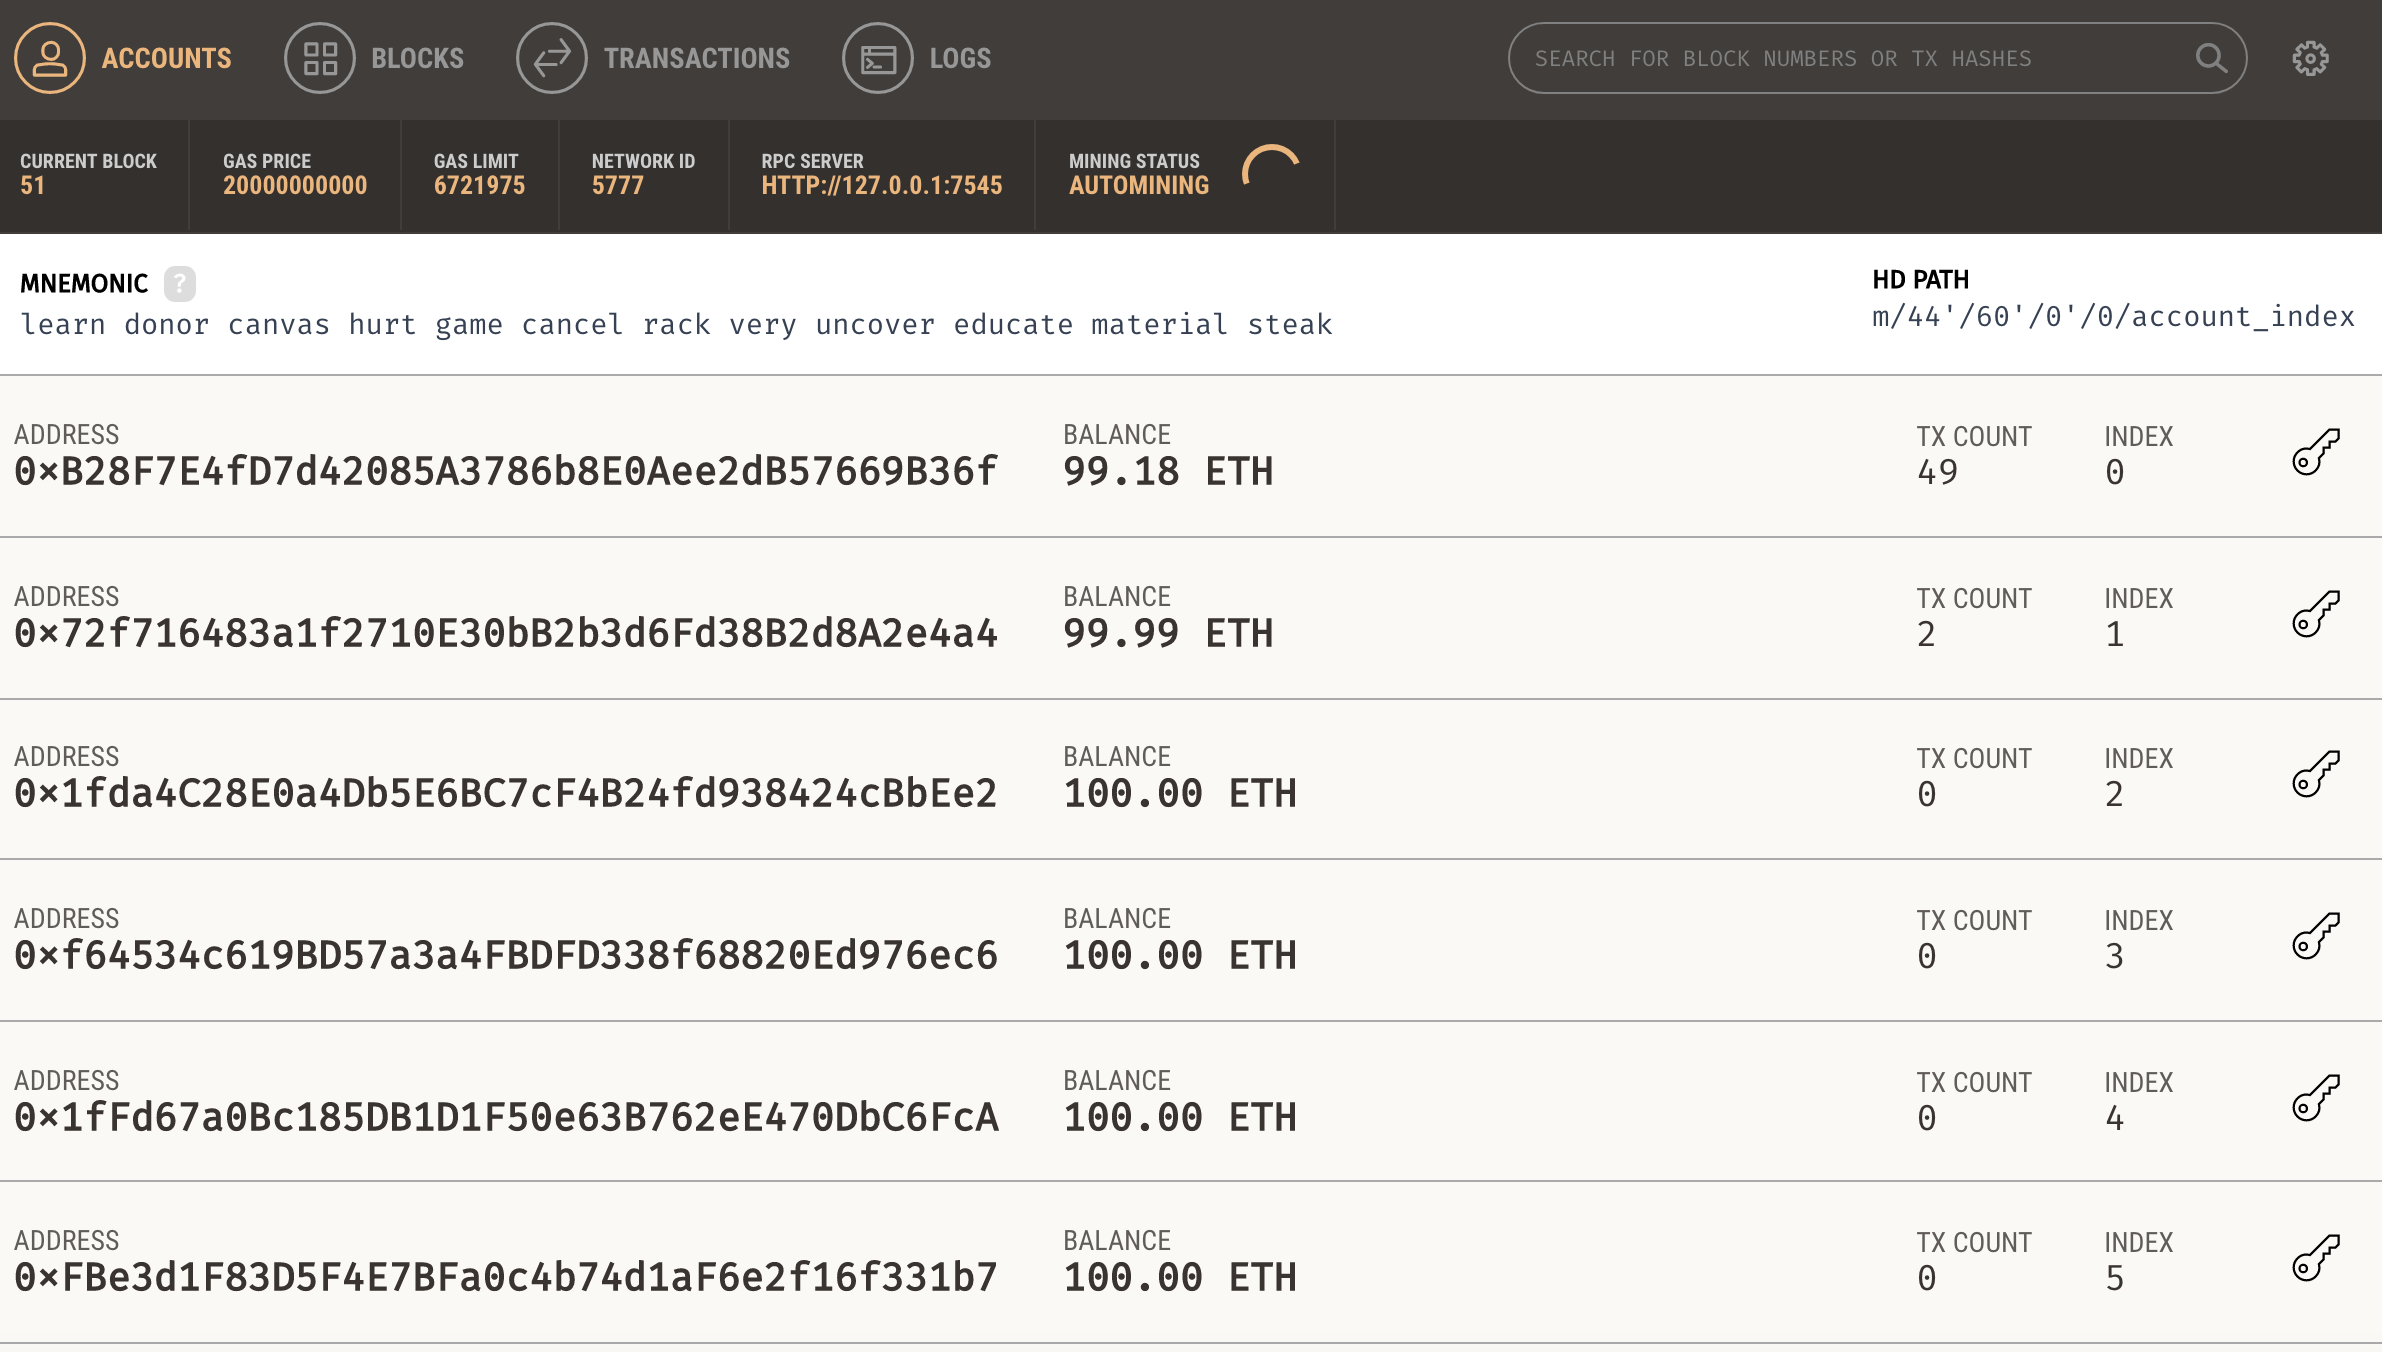The width and height of the screenshot is (2382, 1352).
Task: Show private key for account index 2
Action: (2315, 774)
